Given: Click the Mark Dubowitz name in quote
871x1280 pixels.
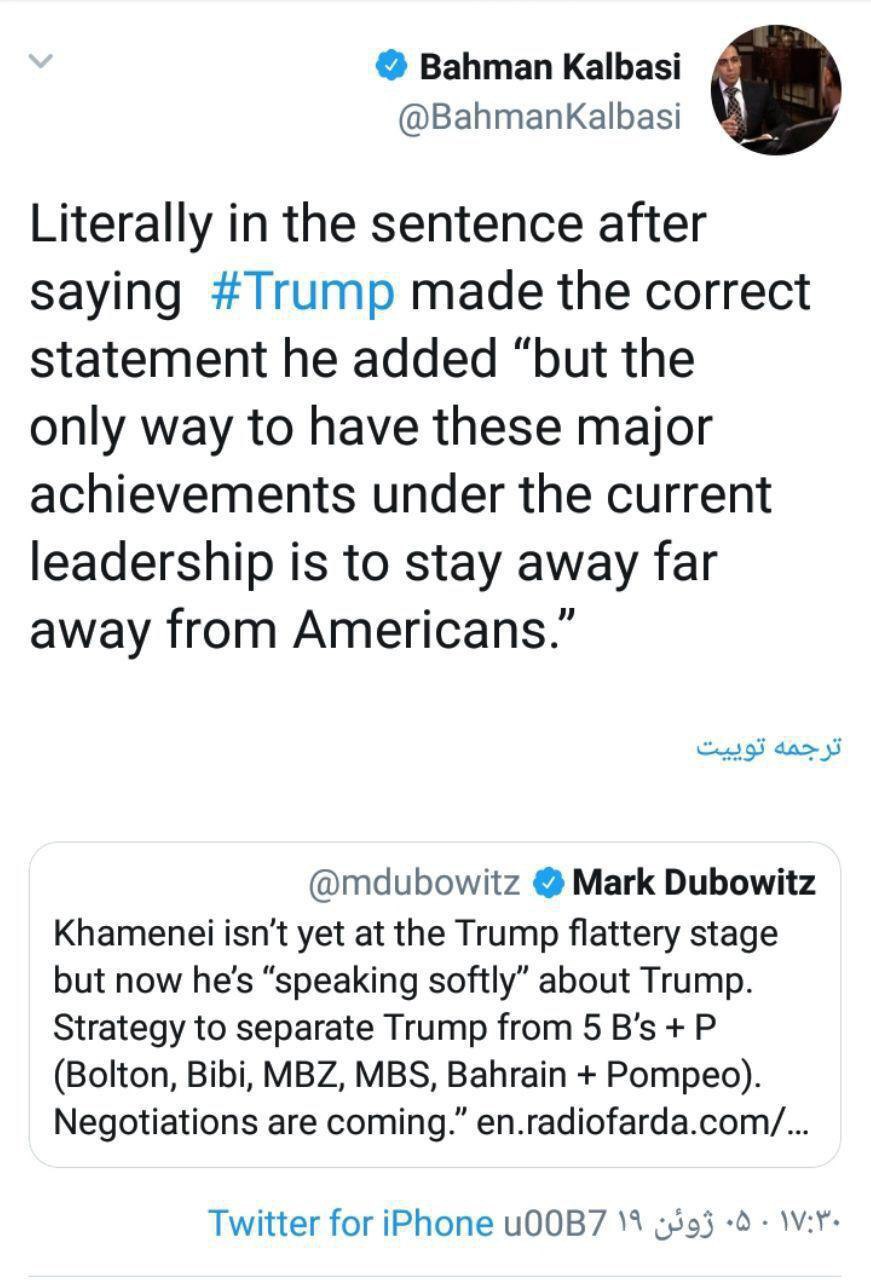Looking at the screenshot, I should [x=694, y=883].
